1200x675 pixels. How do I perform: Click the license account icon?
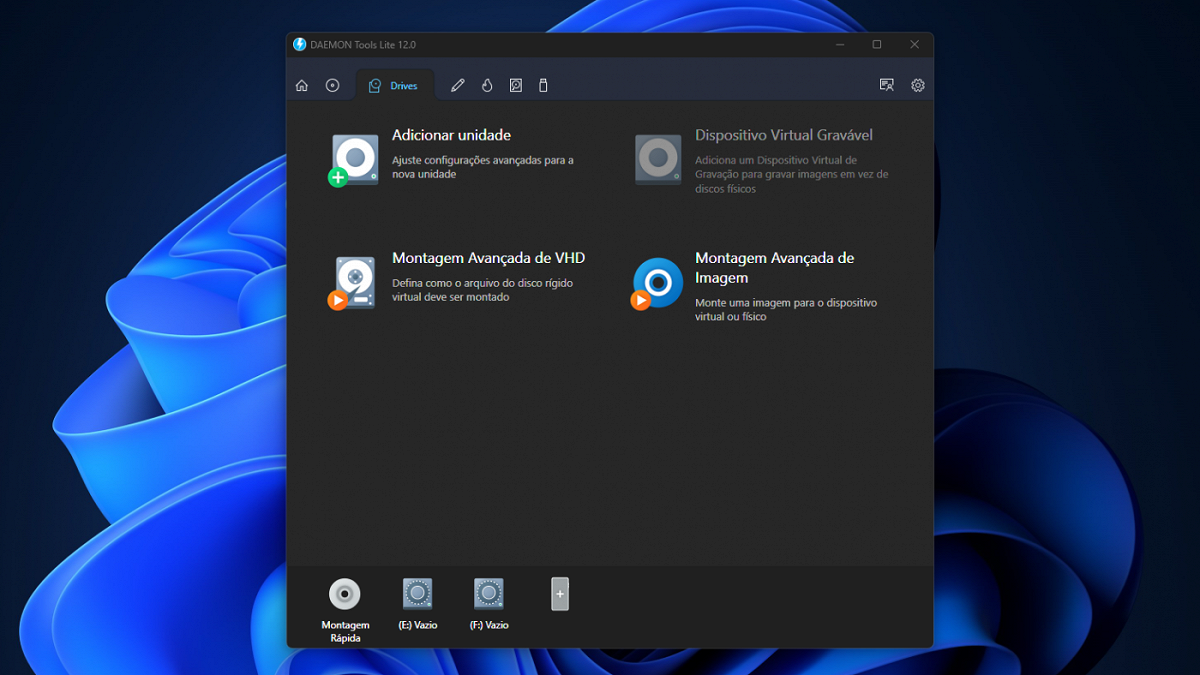coord(887,86)
